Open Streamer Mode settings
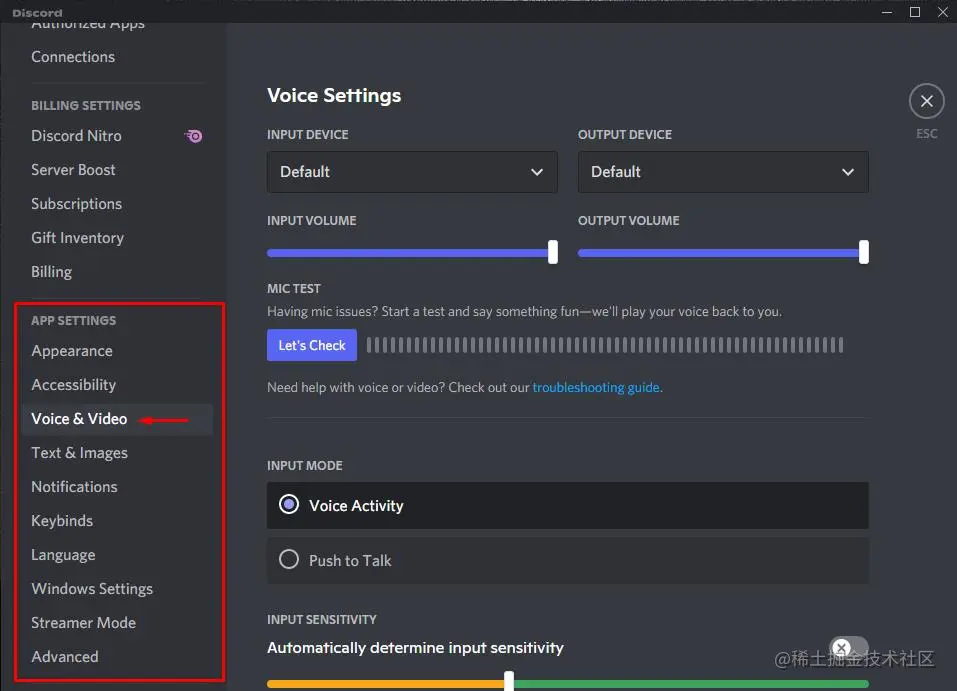Viewport: 957px width, 691px height. pos(84,623)
